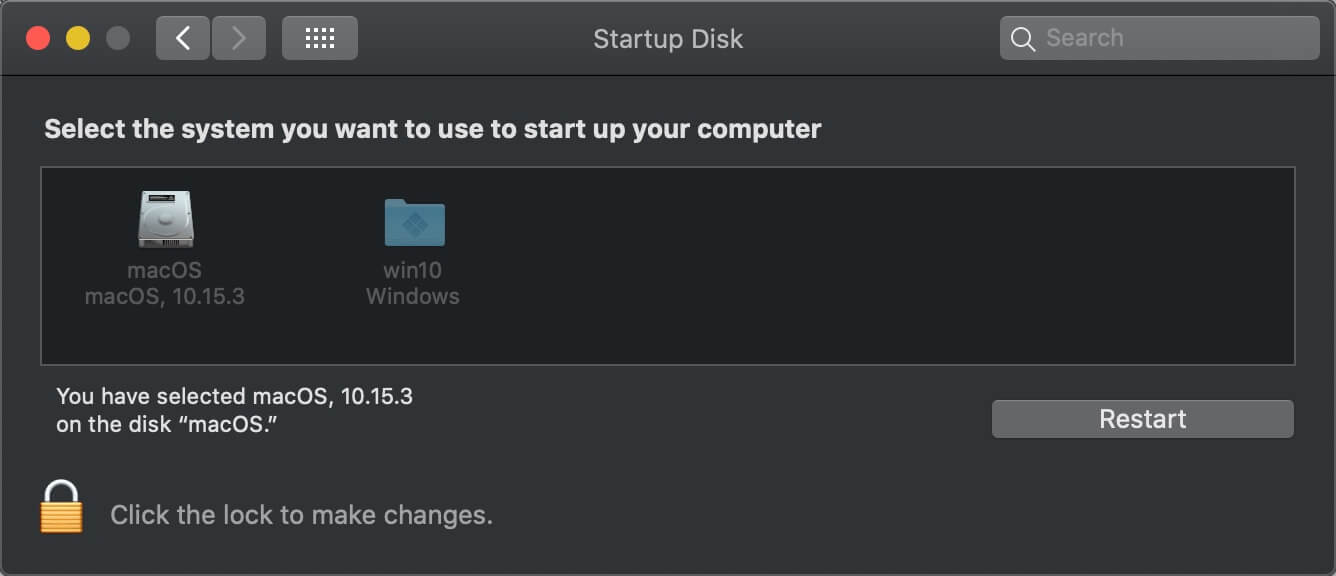Click the "macOS, 10.15.3" version label

click(165, 296)
